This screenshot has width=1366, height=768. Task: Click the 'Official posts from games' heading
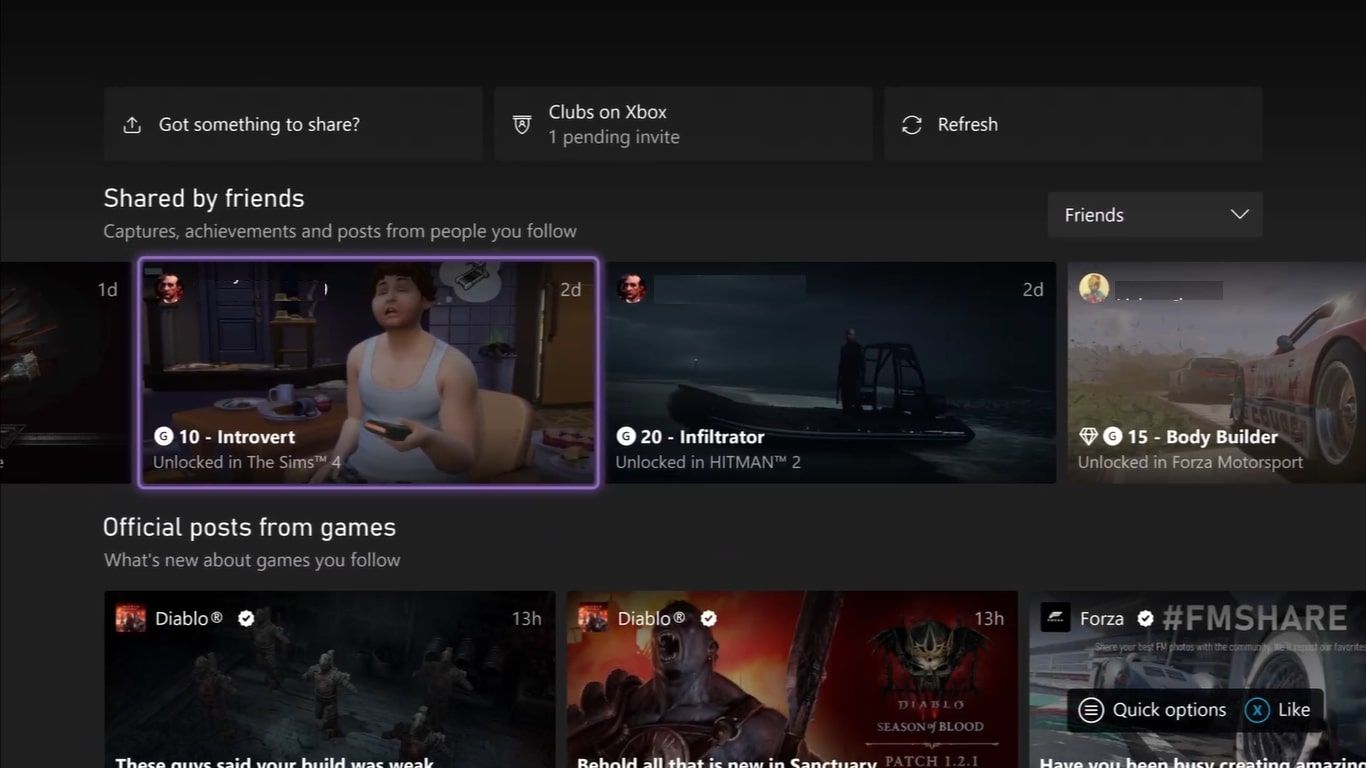pos(249,527)
